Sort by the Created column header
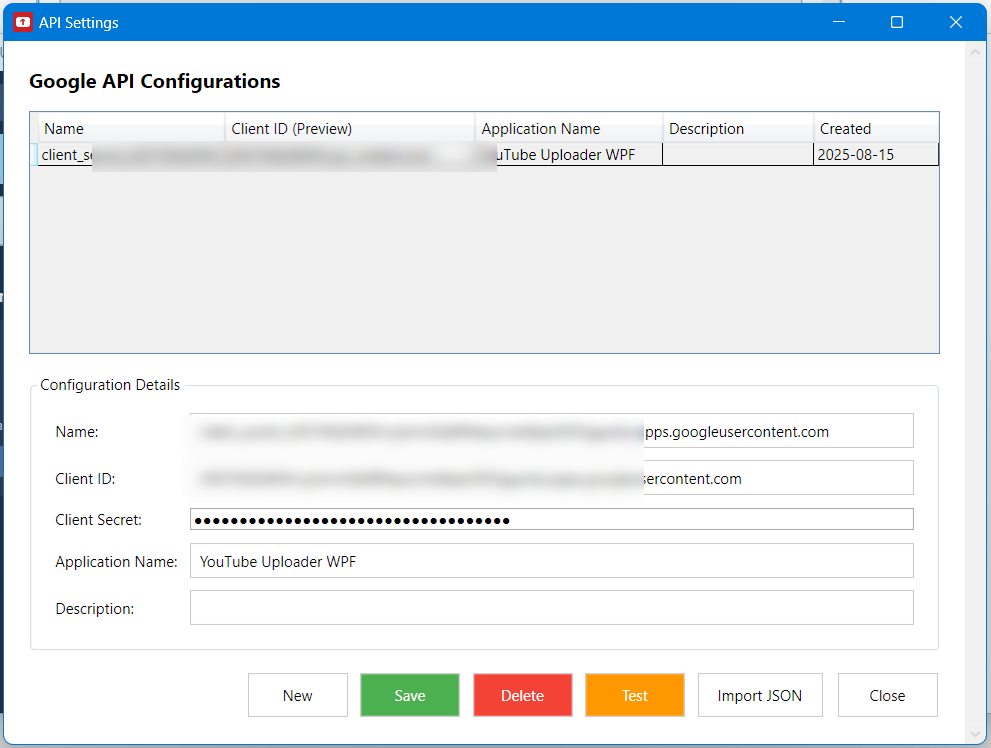 tap(876, 128)
